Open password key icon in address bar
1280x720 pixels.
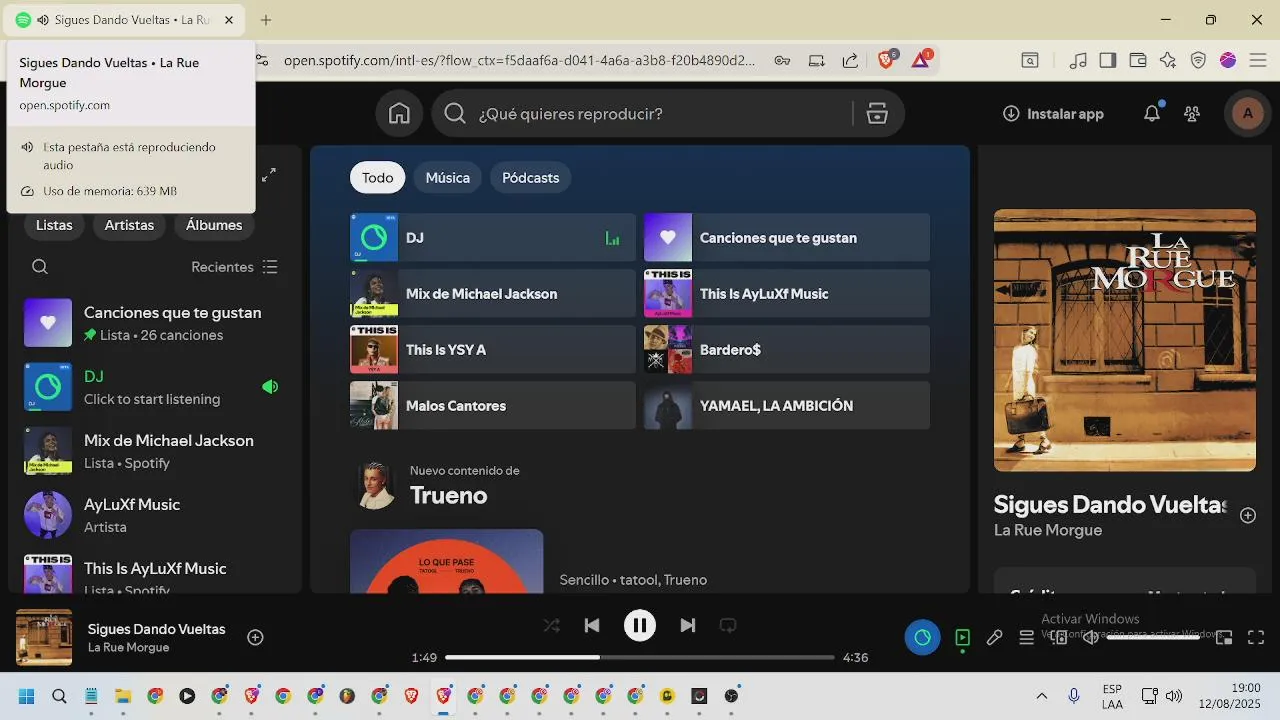(x=782, y=60)
